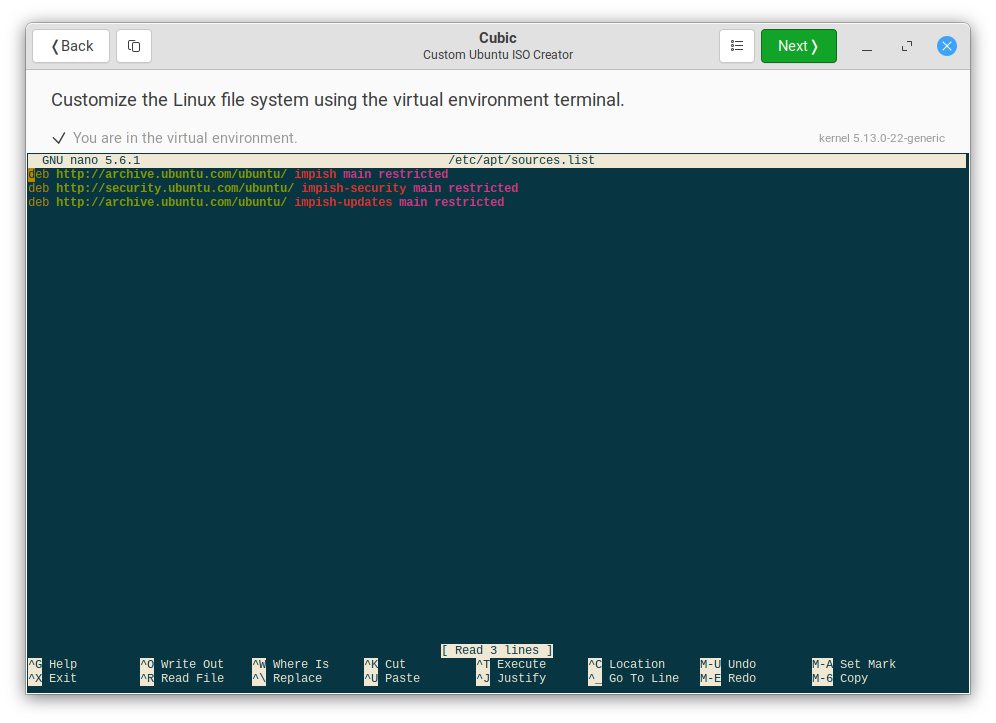Click the copy terminal output icon
The width and height of the screenshot is (996, 723).
pos(134,46)
